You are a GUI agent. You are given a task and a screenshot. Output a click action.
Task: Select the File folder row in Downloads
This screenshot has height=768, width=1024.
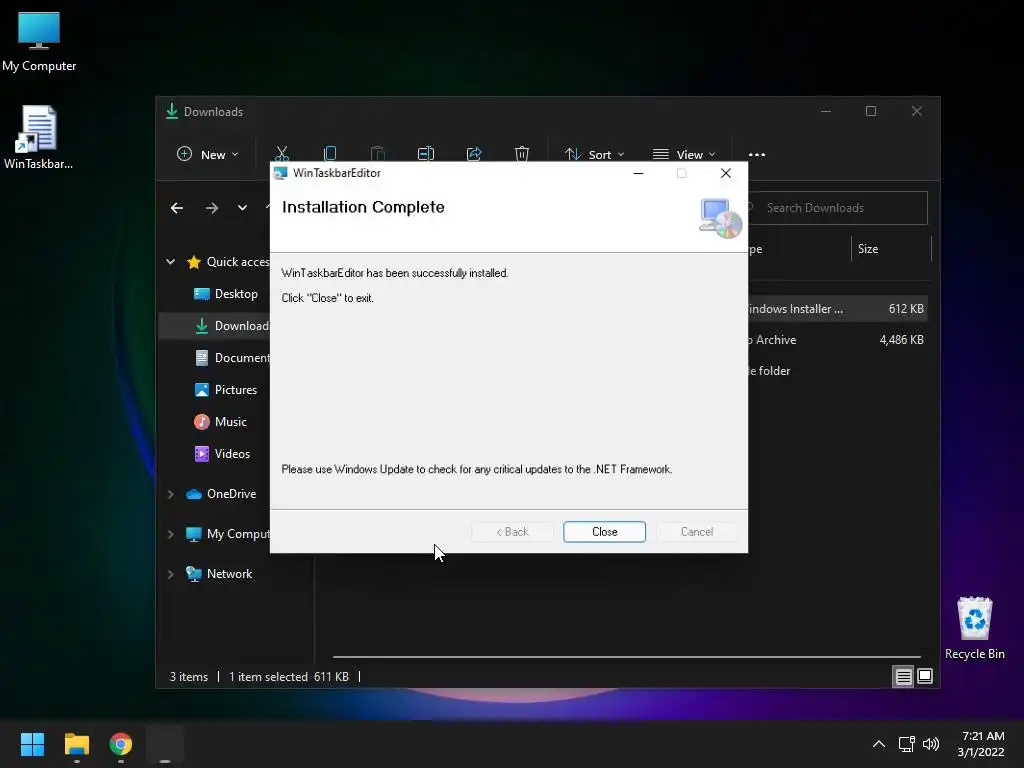pyautogui.click(x=838, y=370)
